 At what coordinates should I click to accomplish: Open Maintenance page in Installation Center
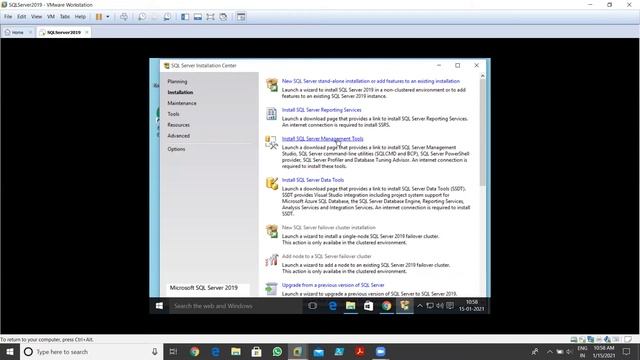(x=182, y=103)
